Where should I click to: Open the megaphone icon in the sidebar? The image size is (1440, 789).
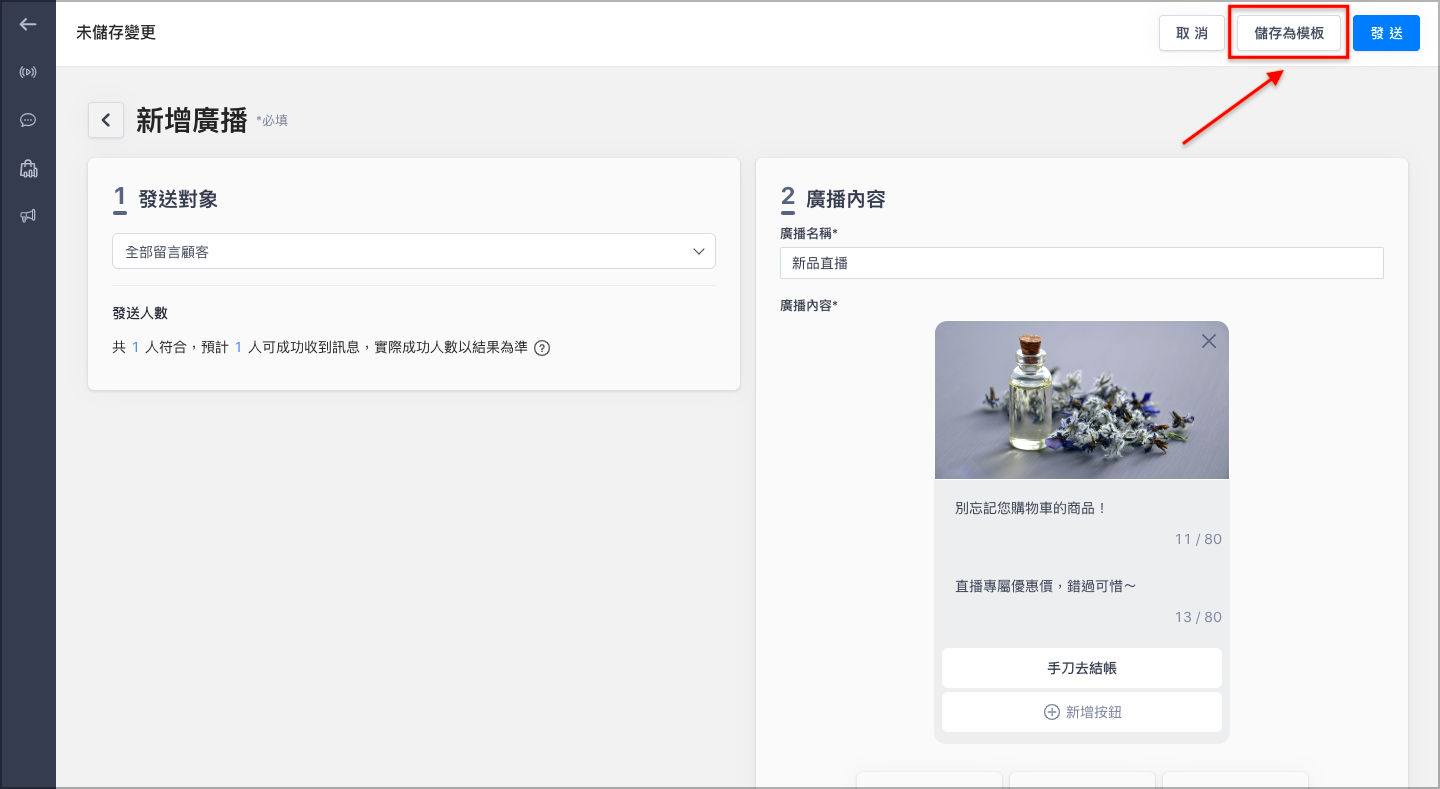pyautogui.click(x=28, y=215)
